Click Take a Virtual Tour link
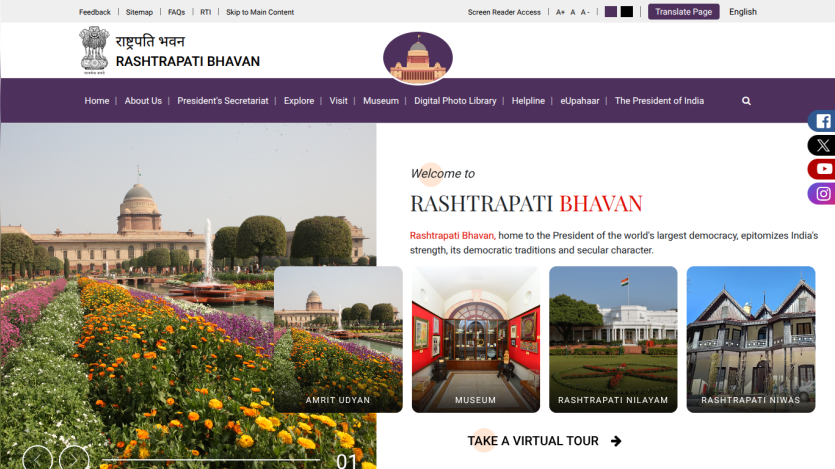The width and height of the screenshot is (835, 469). 533,441
